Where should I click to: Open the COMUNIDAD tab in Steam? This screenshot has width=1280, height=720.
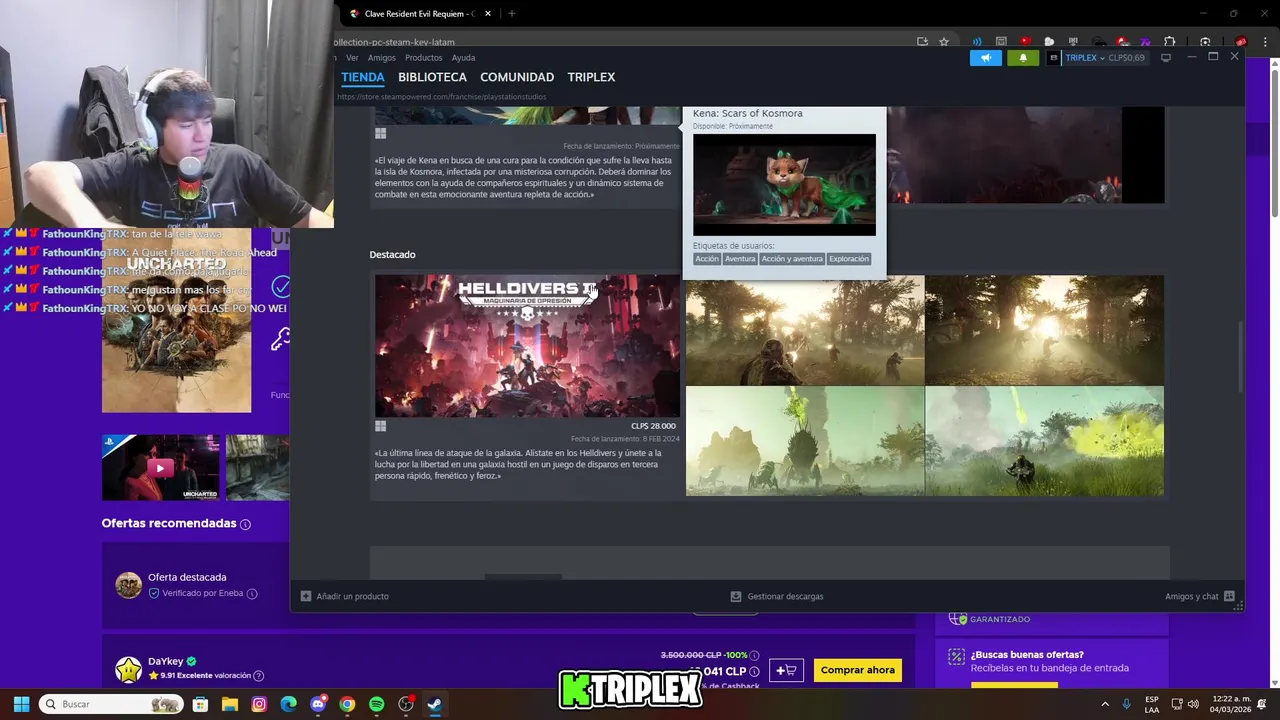[x=517, y=77]
